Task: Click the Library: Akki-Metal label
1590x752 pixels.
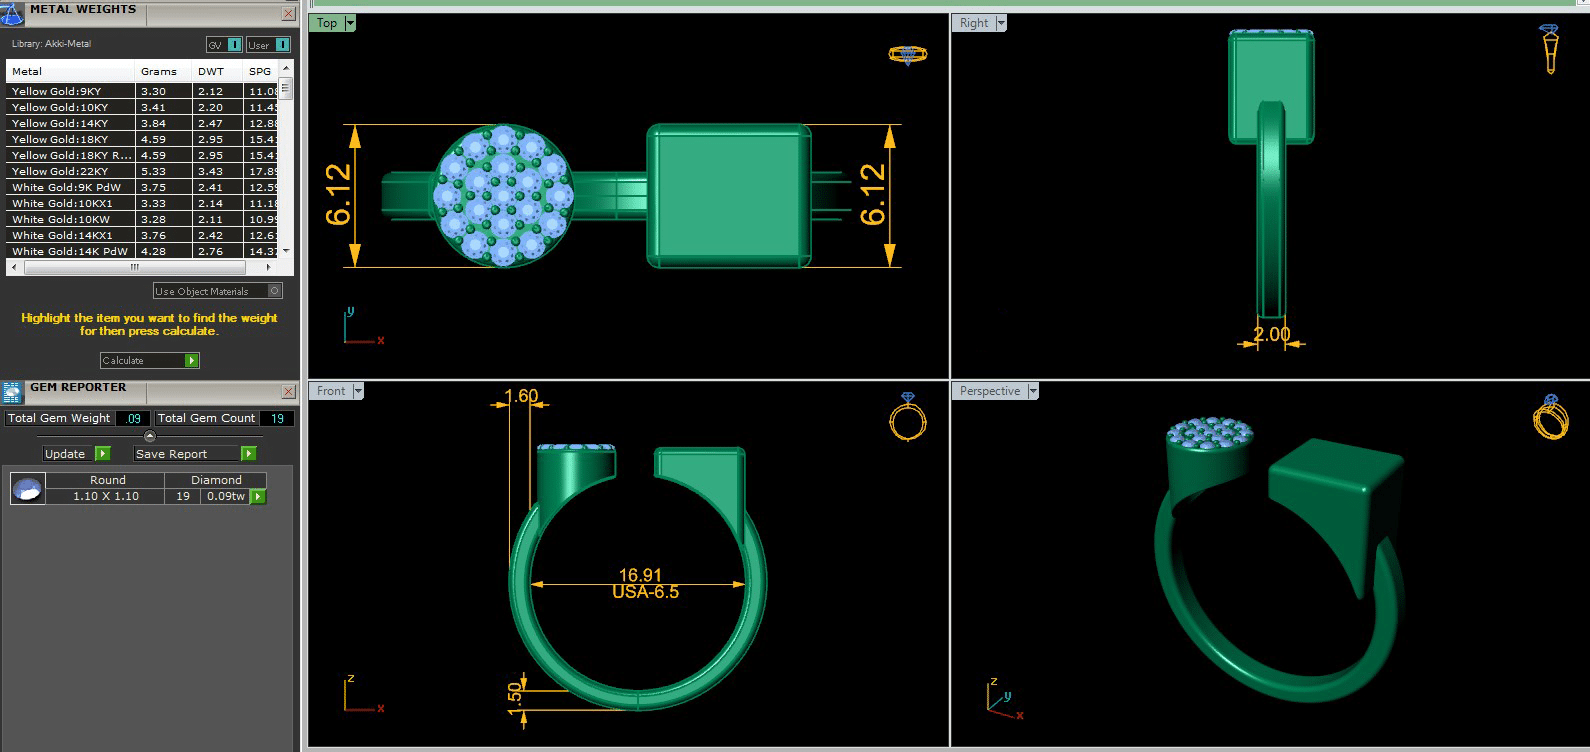Action: pyautogui.click(x=51, y=44)
